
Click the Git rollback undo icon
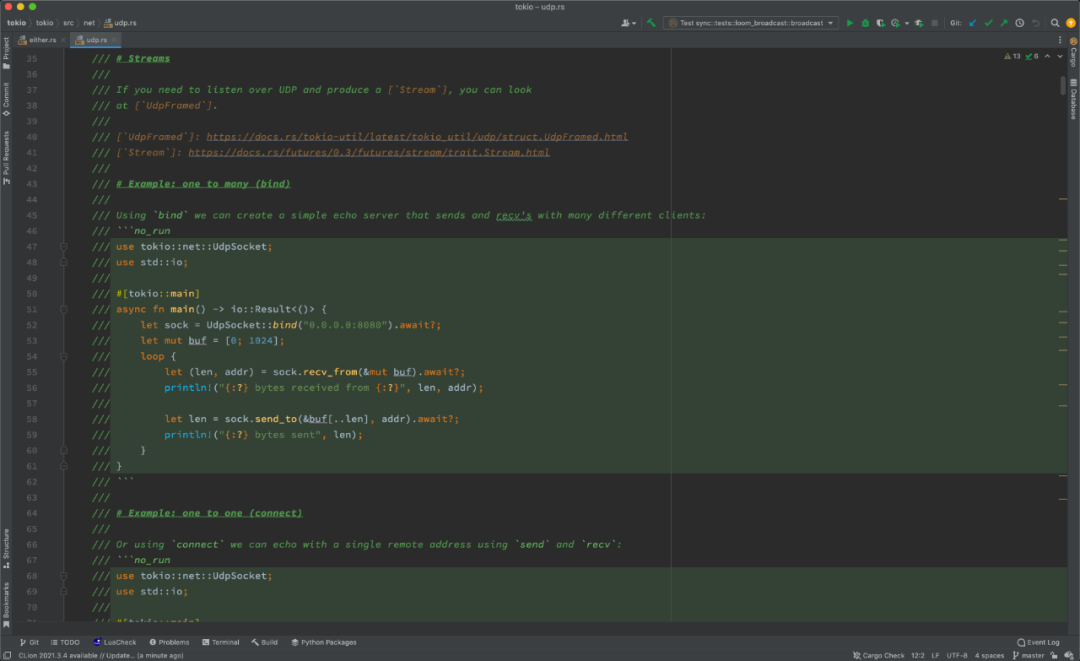pyautogui.click(x=1035, y=23)
